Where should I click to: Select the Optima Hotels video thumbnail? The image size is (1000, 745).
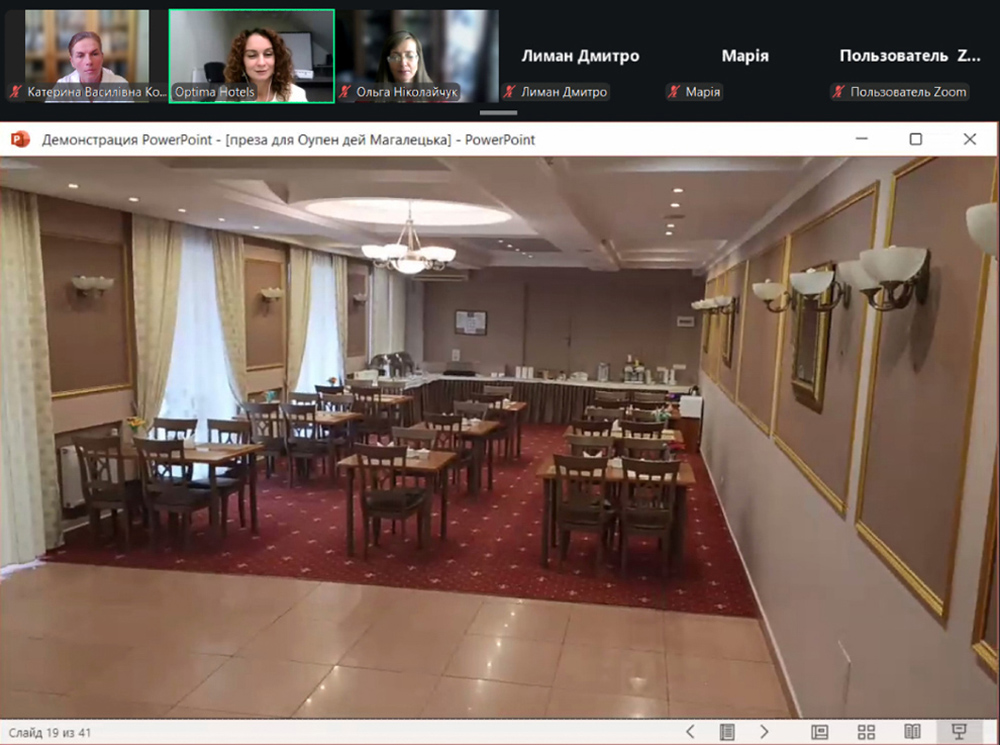[251, 56]
